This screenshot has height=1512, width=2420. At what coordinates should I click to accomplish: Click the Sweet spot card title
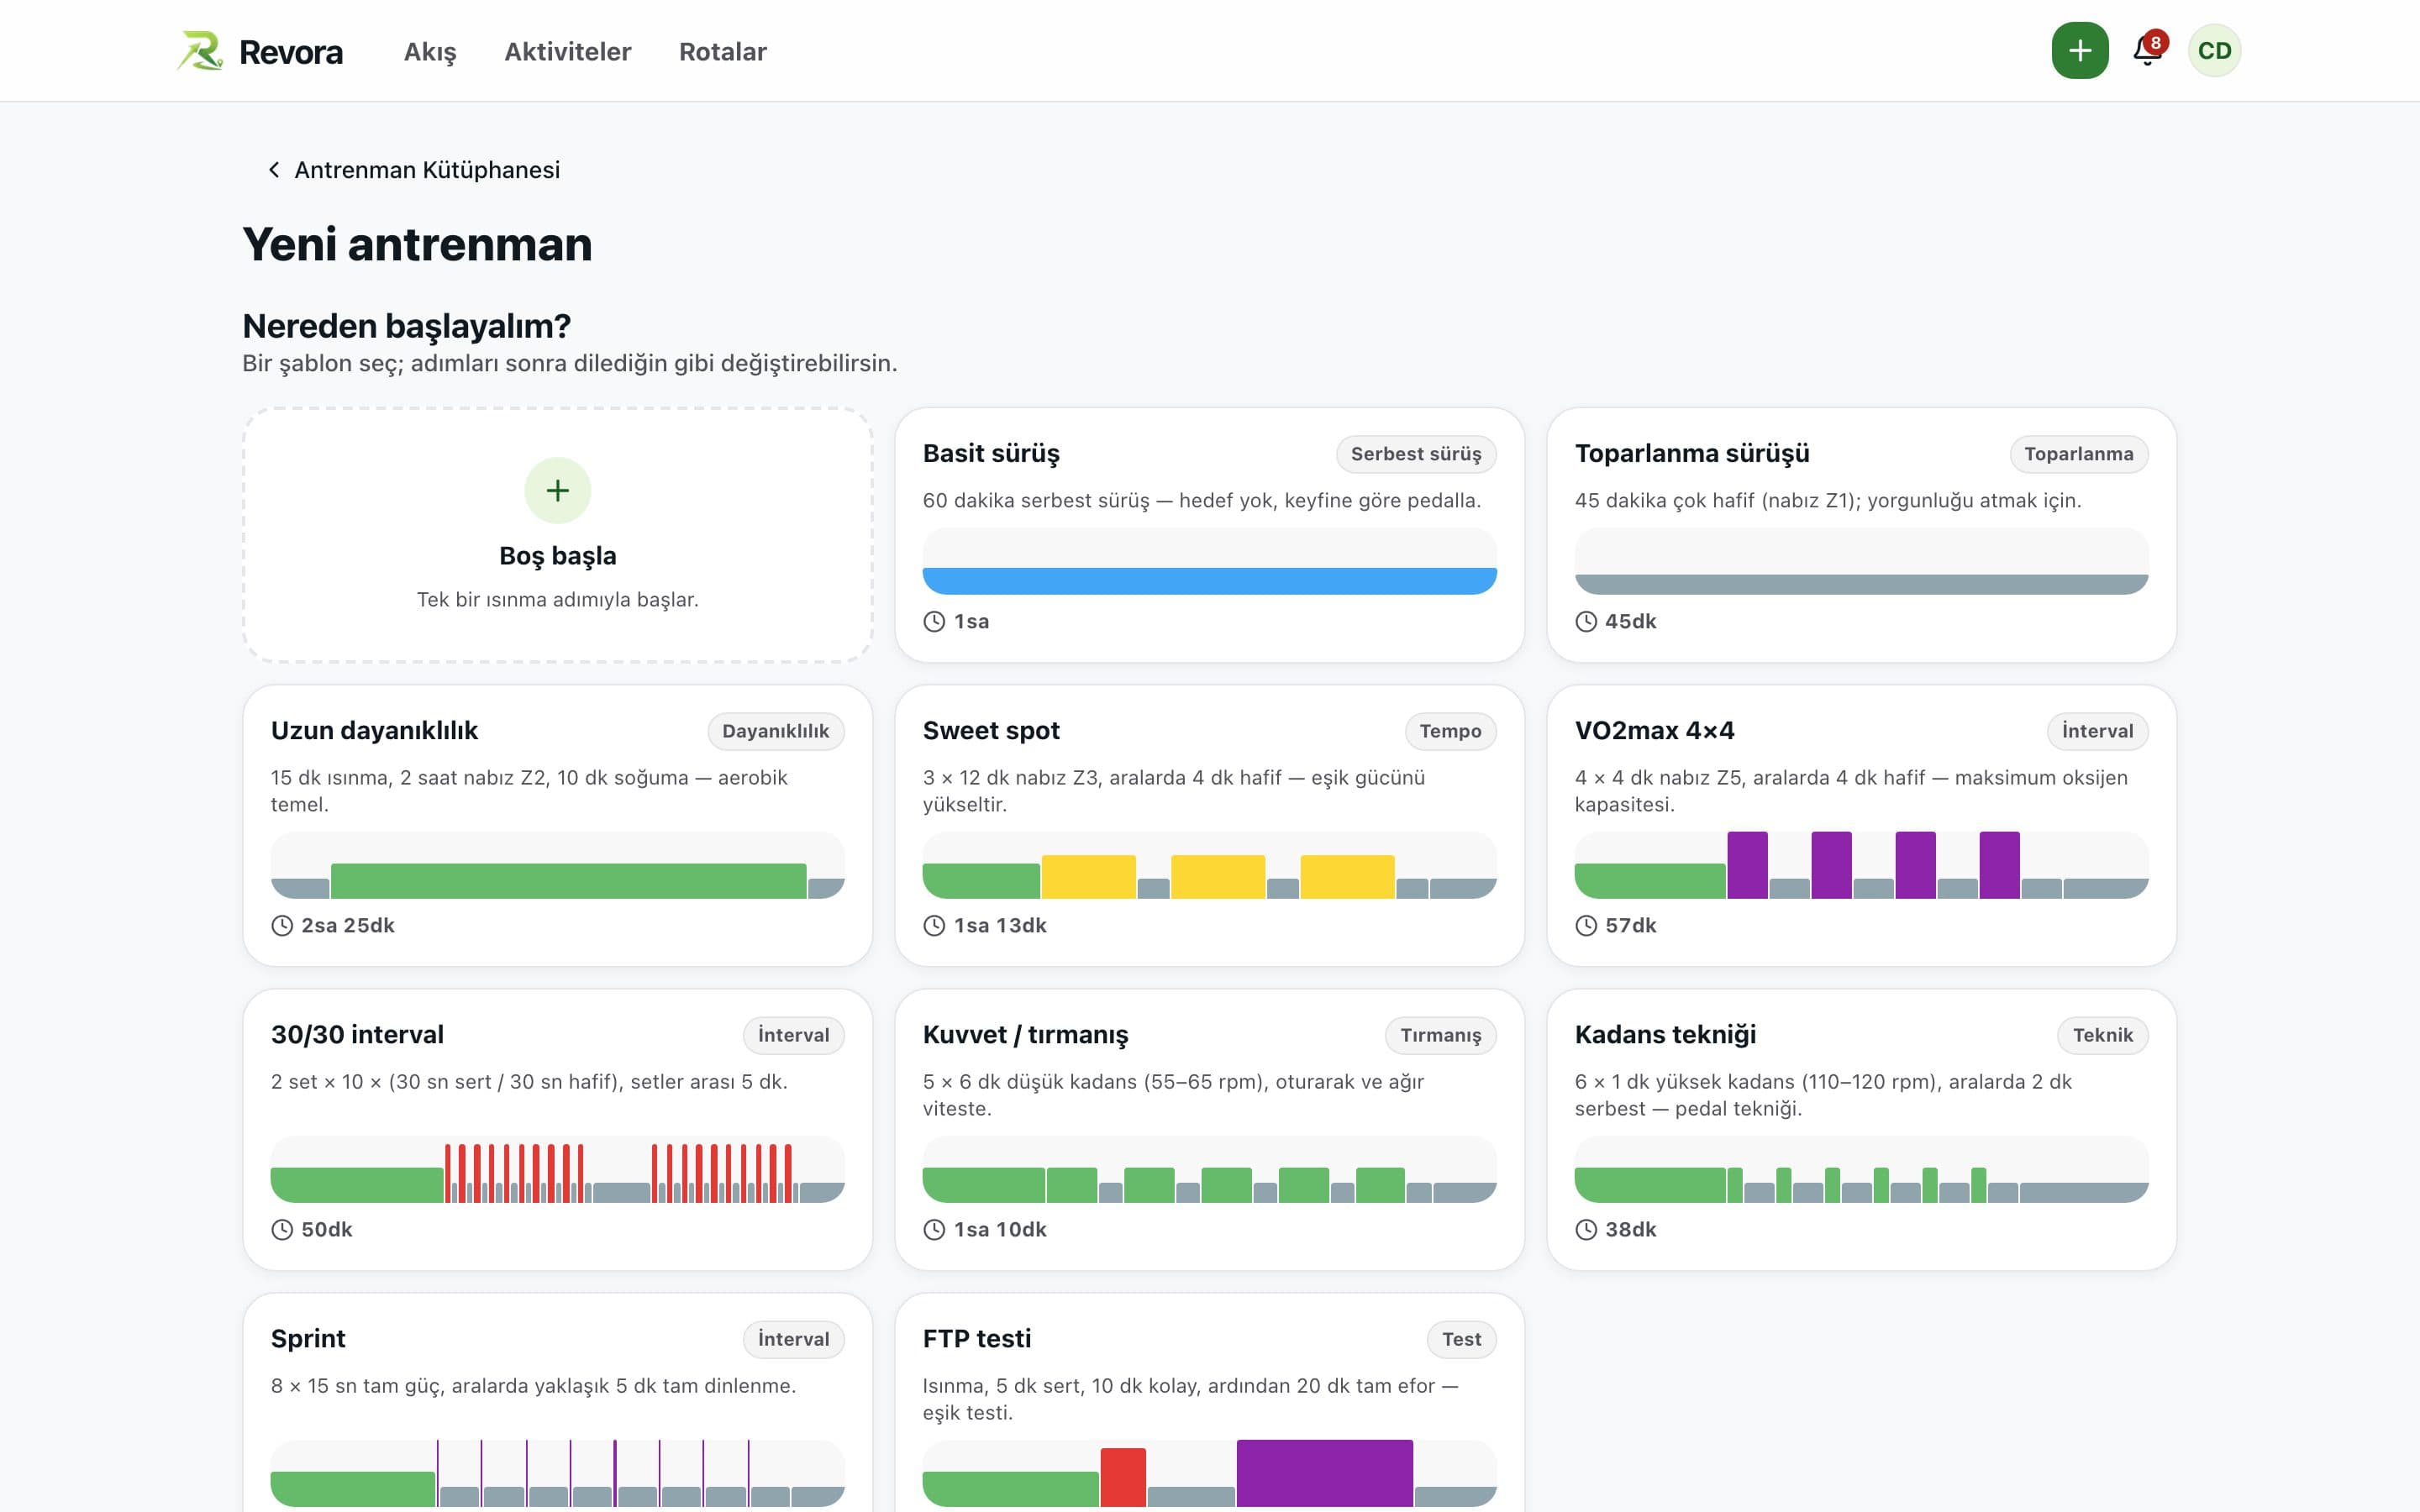click(x=991, y=730)
